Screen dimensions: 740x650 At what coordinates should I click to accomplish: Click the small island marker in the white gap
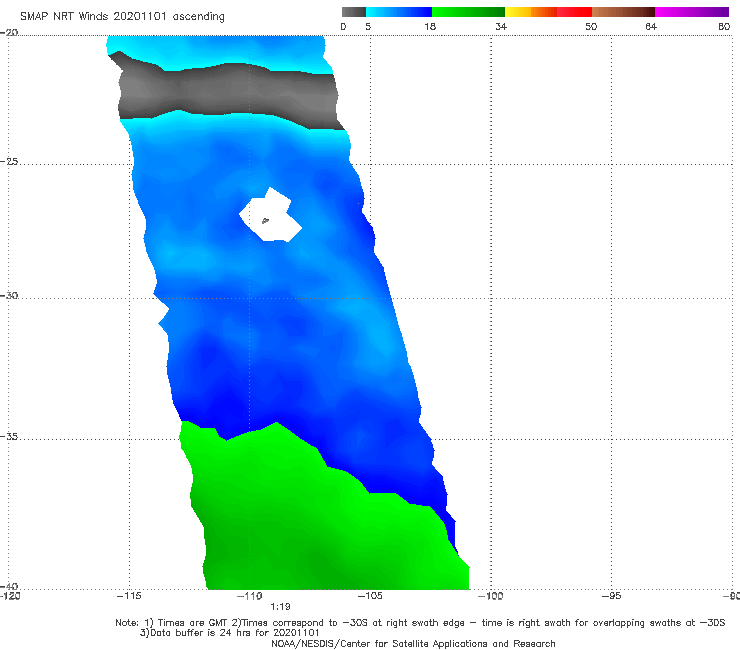[265, 220]
